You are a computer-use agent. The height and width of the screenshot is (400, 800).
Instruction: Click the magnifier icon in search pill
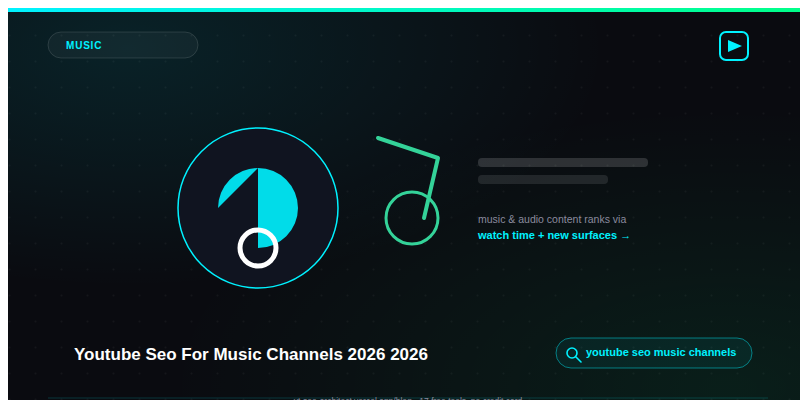pos(573,355)
